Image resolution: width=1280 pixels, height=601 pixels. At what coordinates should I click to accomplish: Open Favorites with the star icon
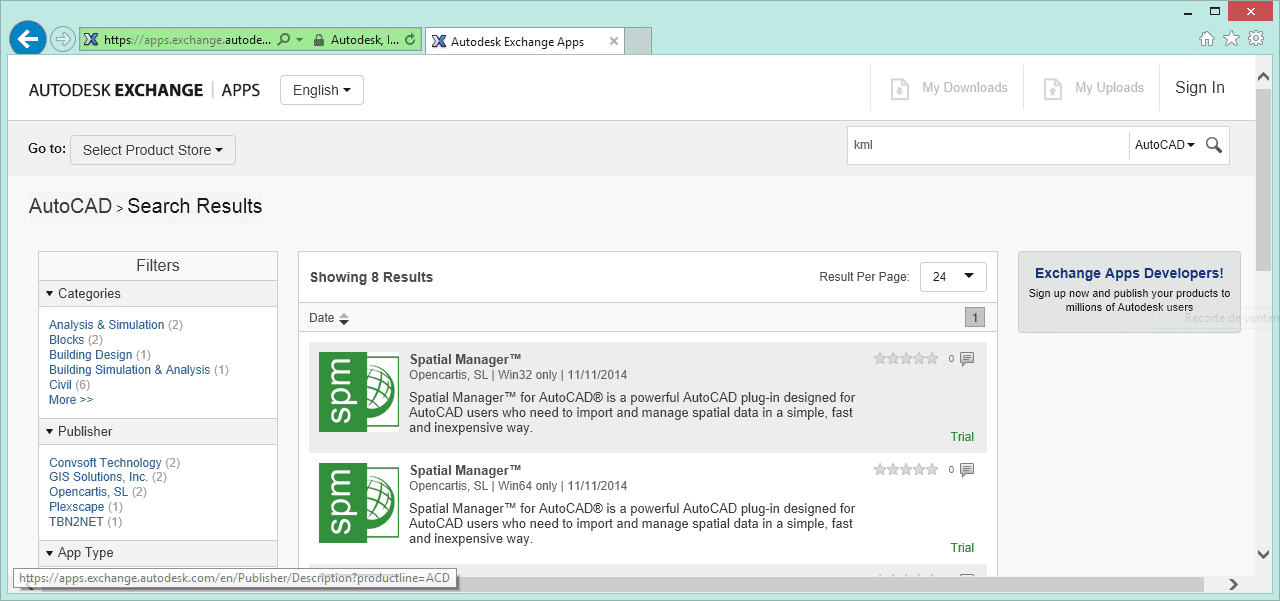[1231, 38]
